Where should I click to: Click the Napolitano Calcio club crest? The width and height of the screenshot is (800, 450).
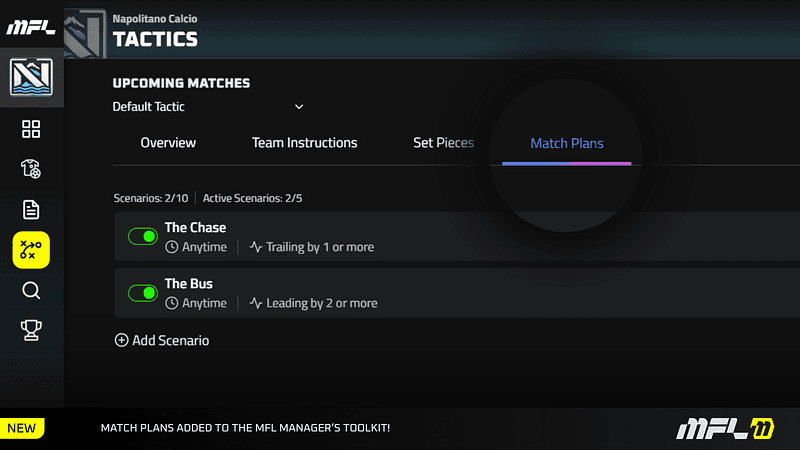(31, 77)
